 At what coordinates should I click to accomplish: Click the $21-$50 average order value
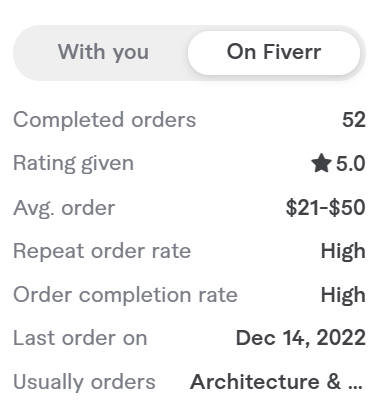tap(326, 208)
